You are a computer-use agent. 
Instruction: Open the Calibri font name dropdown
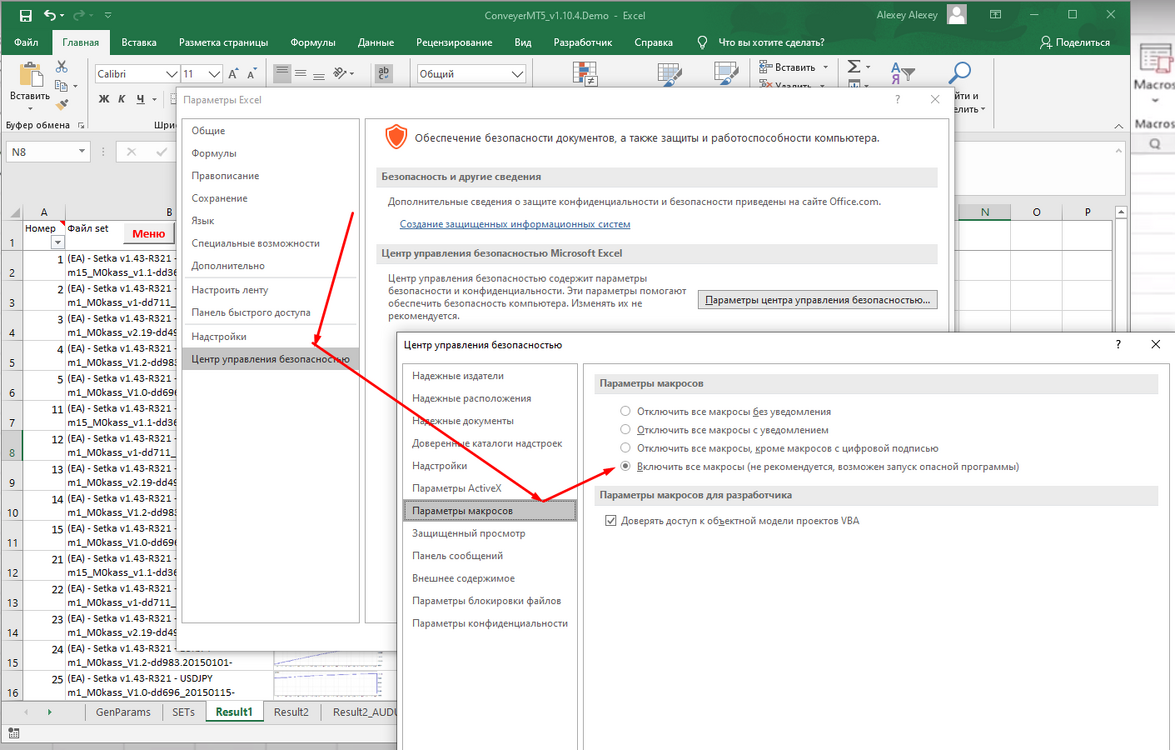171,73
